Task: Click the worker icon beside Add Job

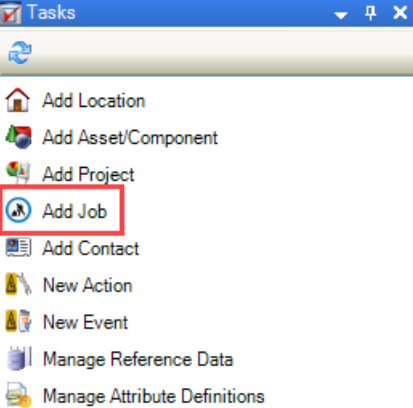Action: pyautogui.click(x=19, y=210)
